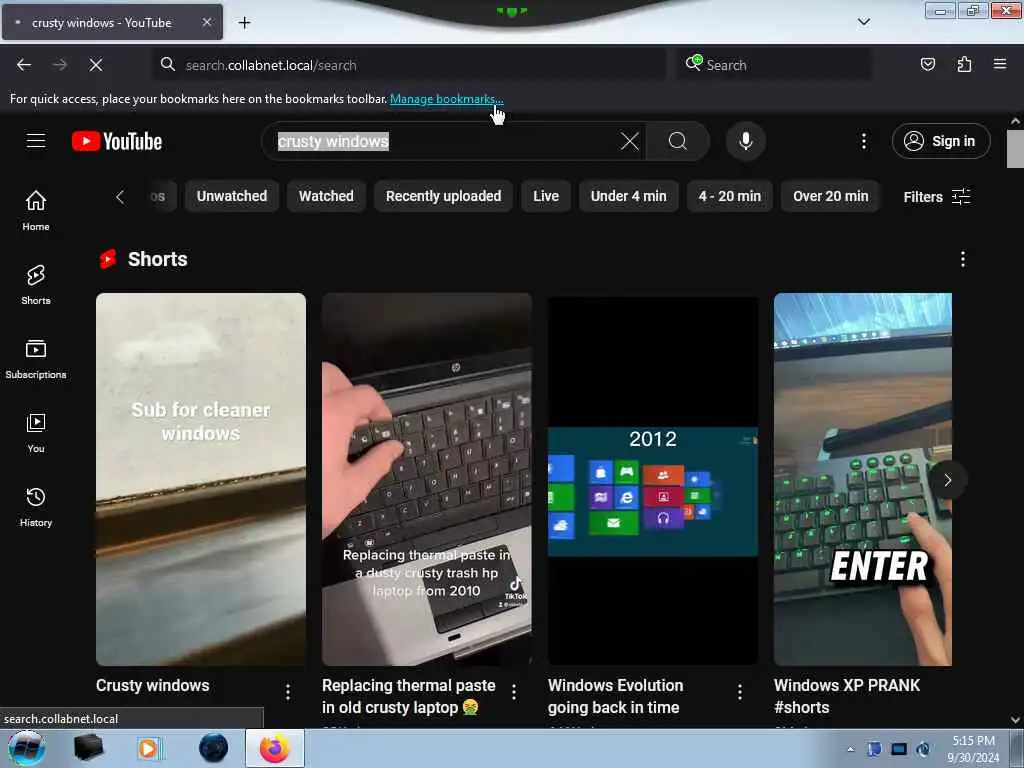Image resolution: width=1024 pixels, height=768 pixels.
Task: Open Firefox from the taskbar
Action: tap(274, 748)
